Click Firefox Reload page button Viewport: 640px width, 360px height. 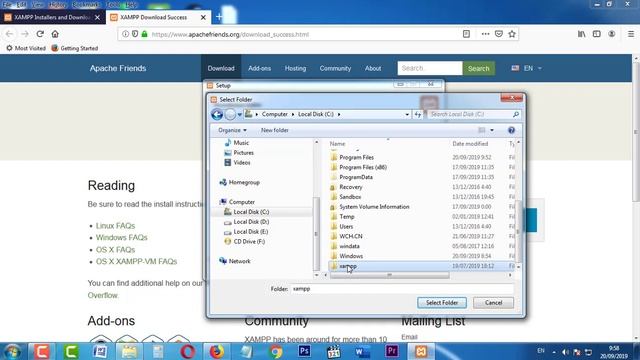click(x=40, y=34)
